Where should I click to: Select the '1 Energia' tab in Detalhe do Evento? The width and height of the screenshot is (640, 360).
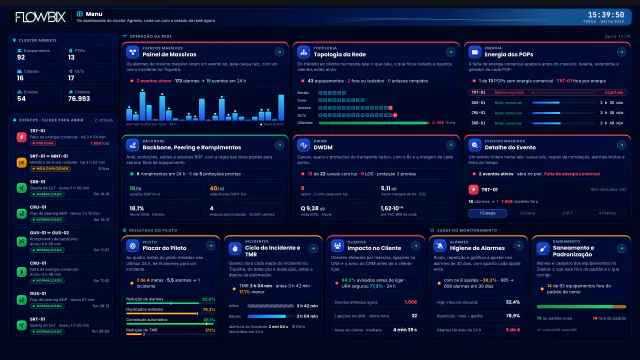487,213
